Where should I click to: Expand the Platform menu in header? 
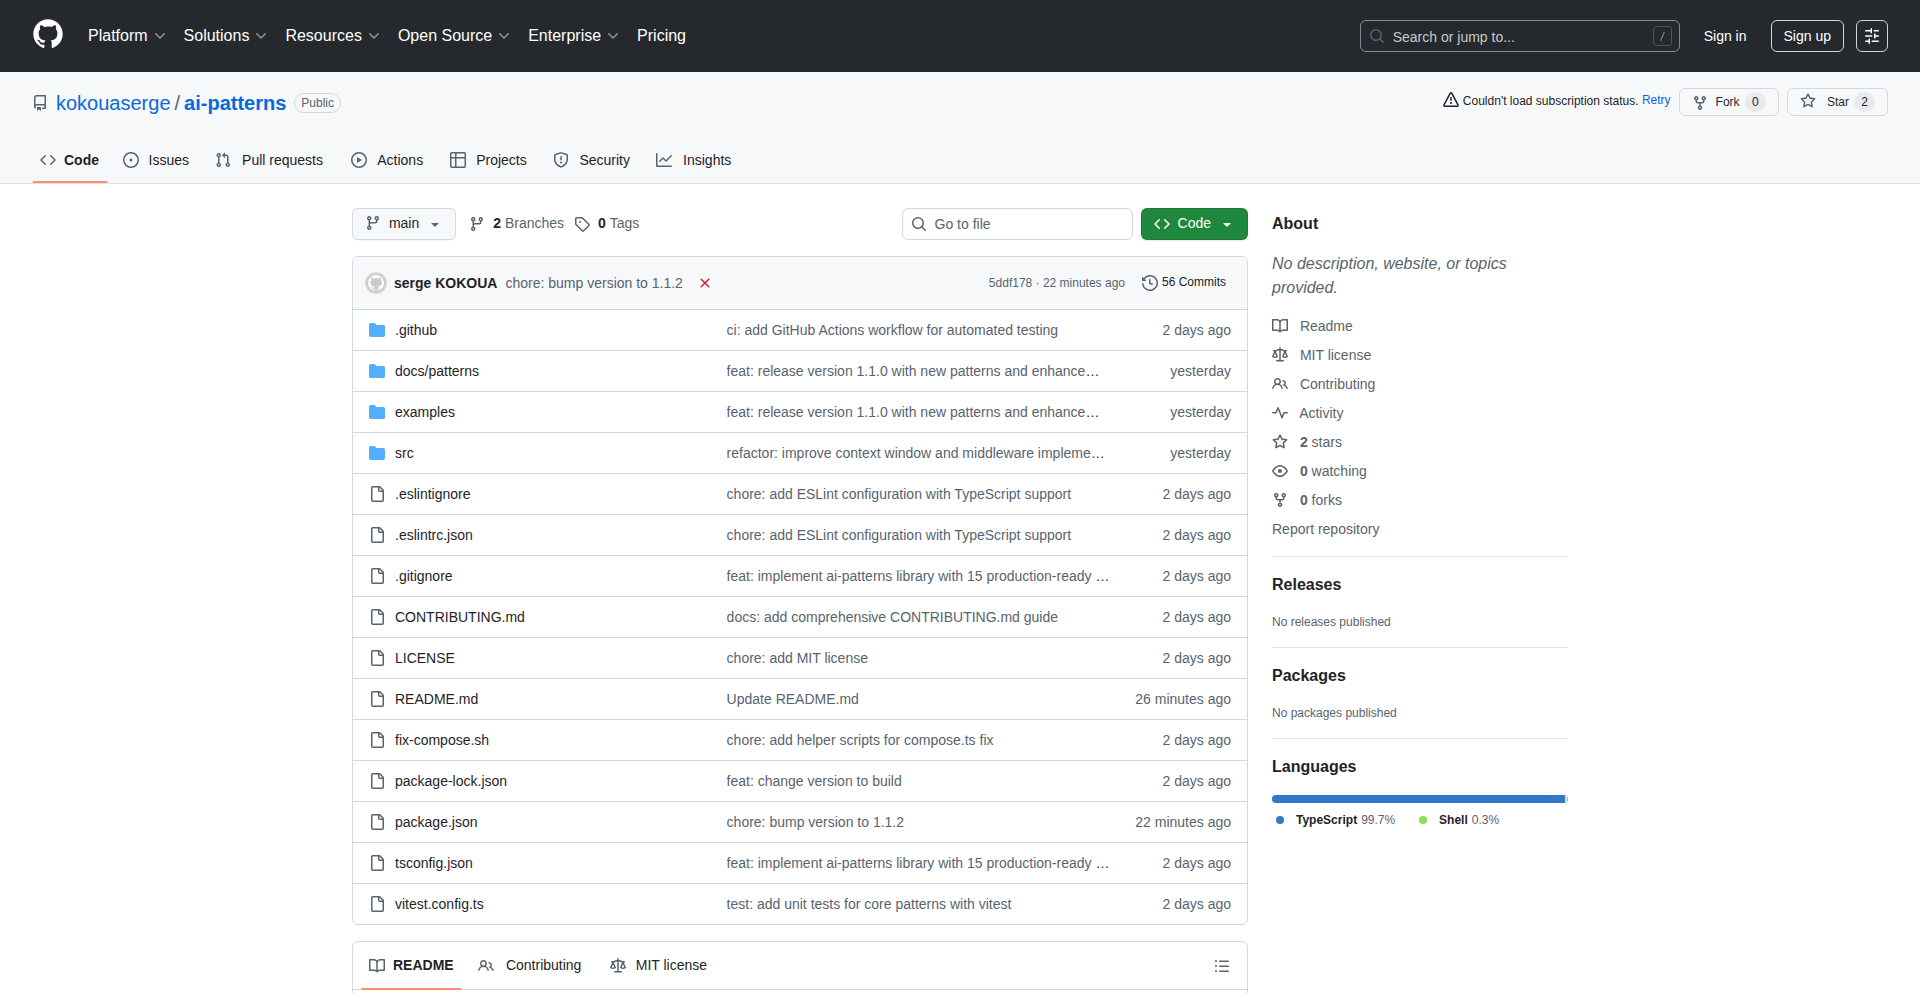(126, 36)
